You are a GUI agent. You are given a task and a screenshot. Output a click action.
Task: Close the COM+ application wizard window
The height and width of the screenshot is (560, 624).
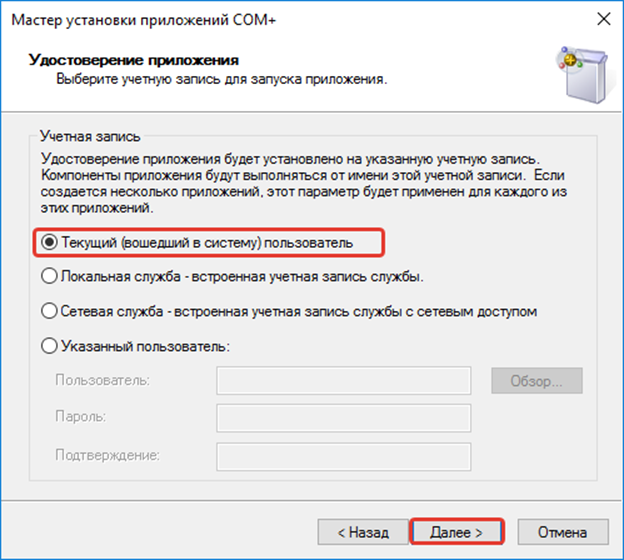point(604,19)
